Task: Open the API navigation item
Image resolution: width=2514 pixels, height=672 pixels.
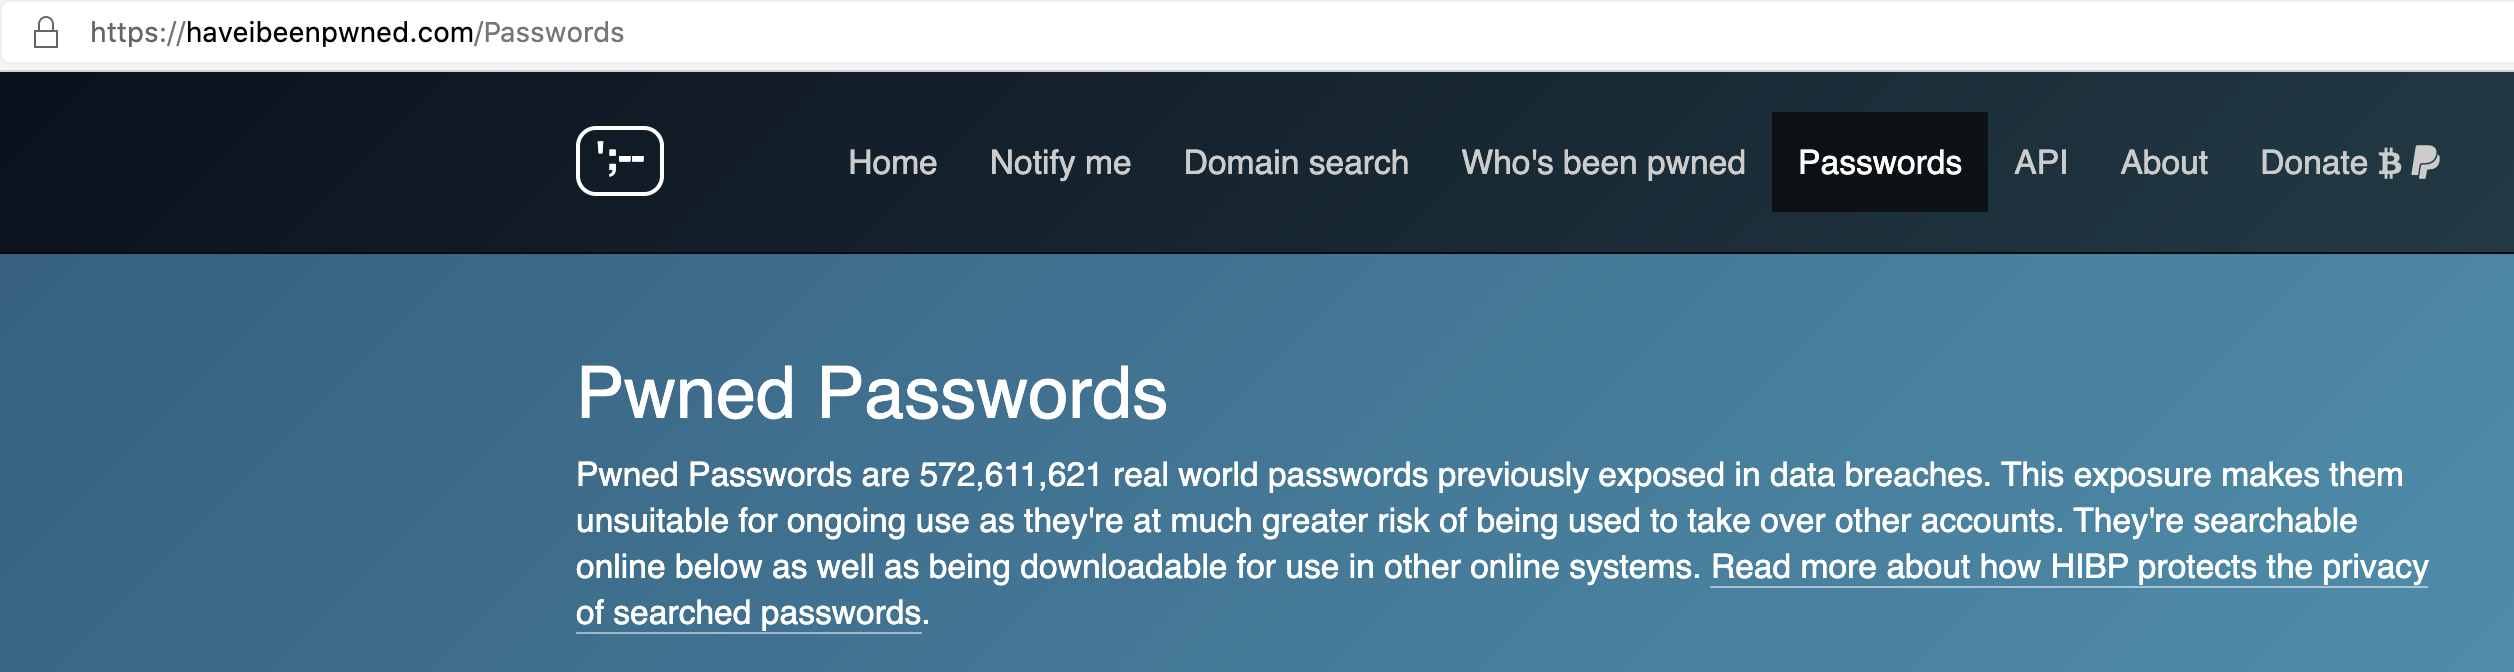Action: (2041, 163)
